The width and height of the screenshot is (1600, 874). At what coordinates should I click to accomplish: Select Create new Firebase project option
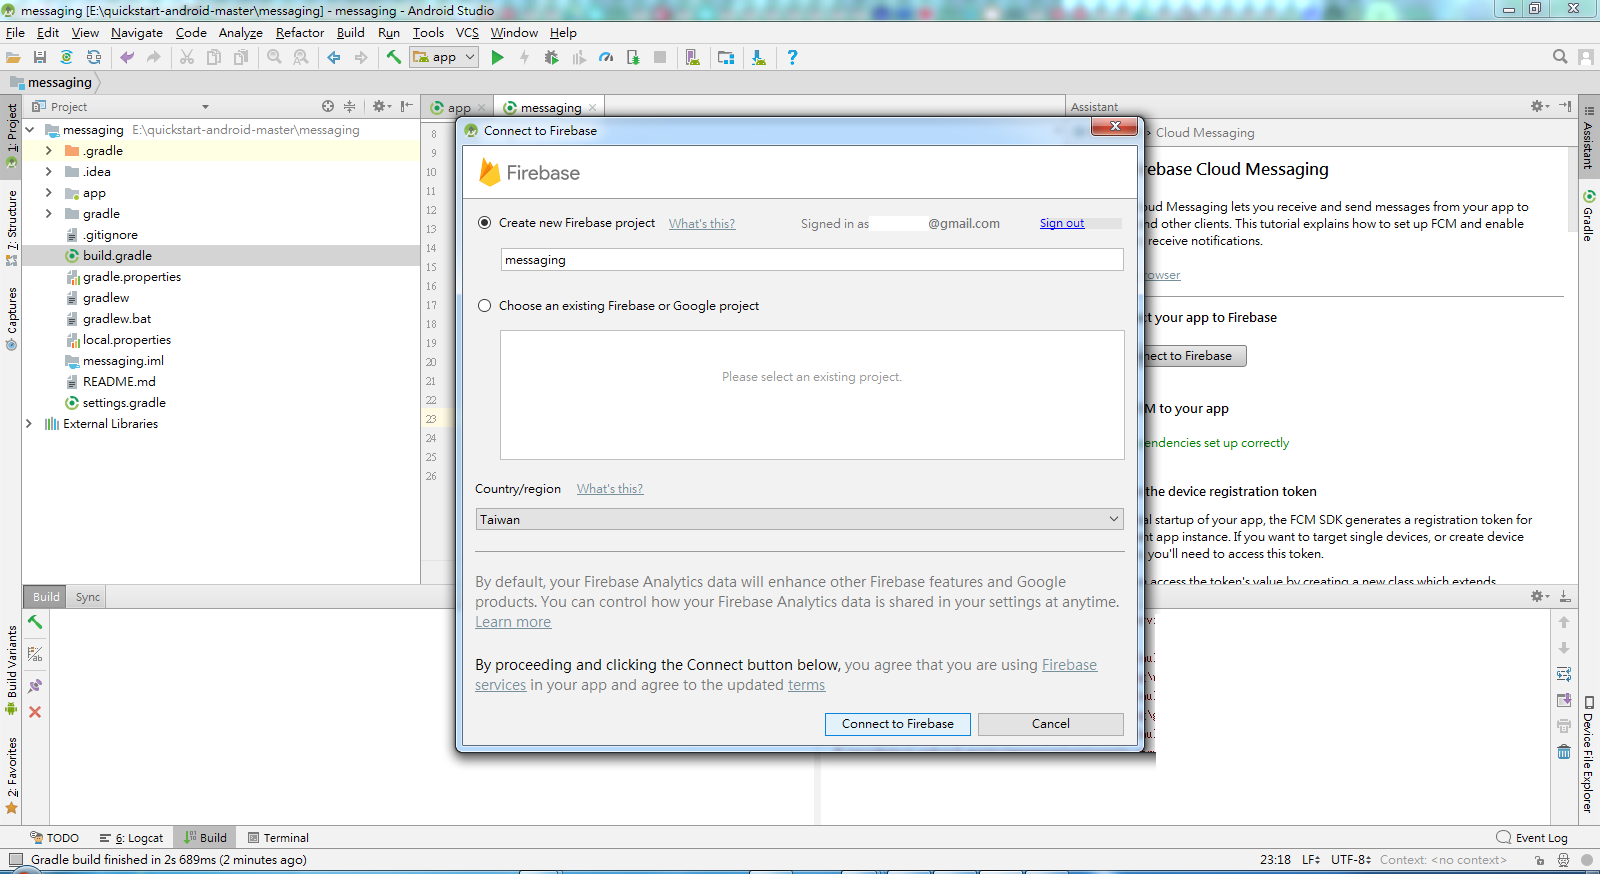pos(485,223)
